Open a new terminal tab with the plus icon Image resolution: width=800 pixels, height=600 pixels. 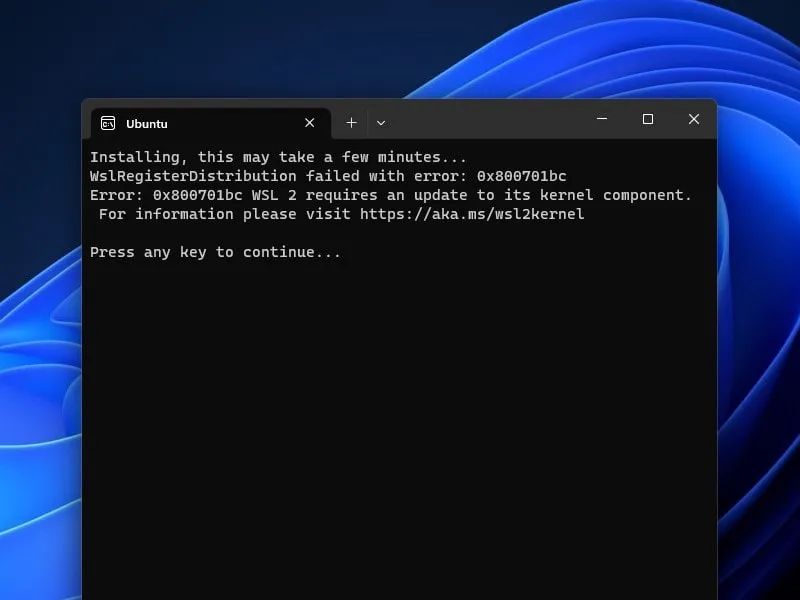[352, 122]
